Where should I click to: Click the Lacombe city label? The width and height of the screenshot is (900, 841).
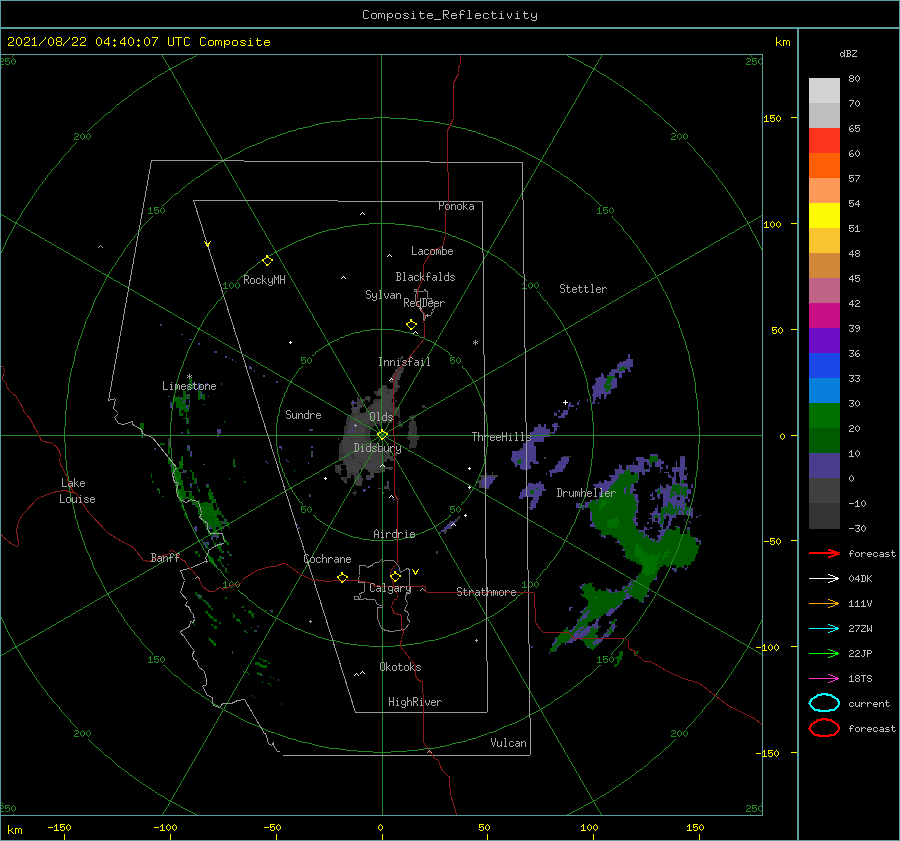coord(432,251)
